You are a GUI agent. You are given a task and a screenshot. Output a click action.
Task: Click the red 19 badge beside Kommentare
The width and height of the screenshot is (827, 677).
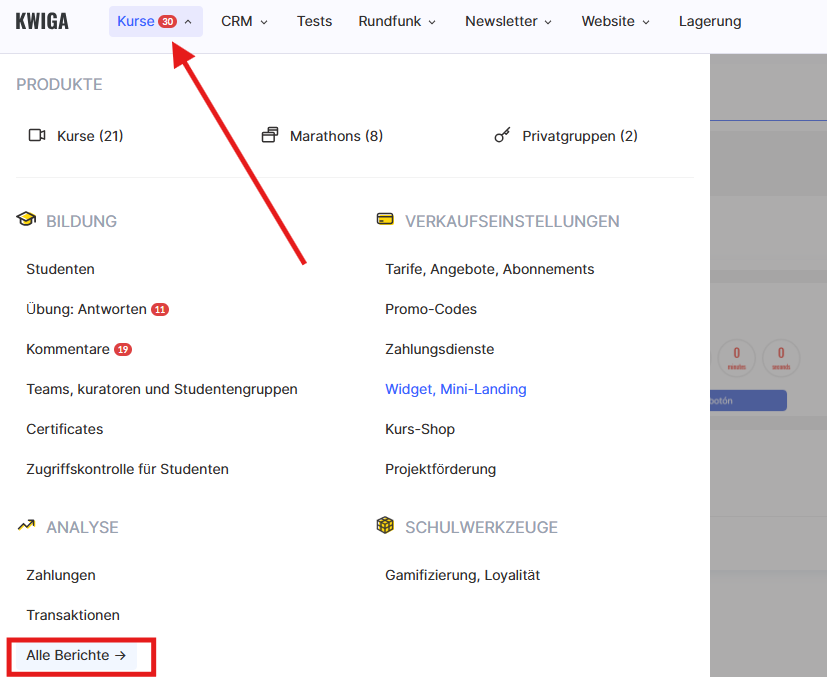(123, 350)
